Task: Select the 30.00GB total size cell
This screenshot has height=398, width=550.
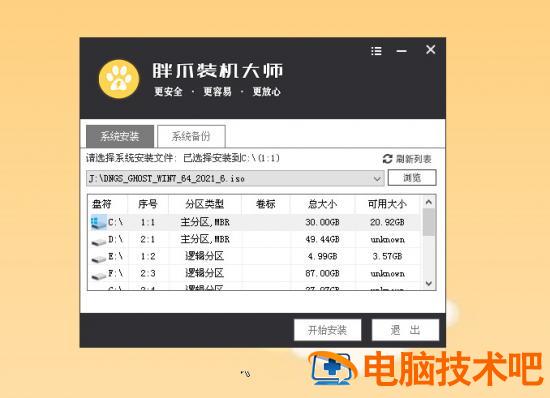Action: (322, 222)
